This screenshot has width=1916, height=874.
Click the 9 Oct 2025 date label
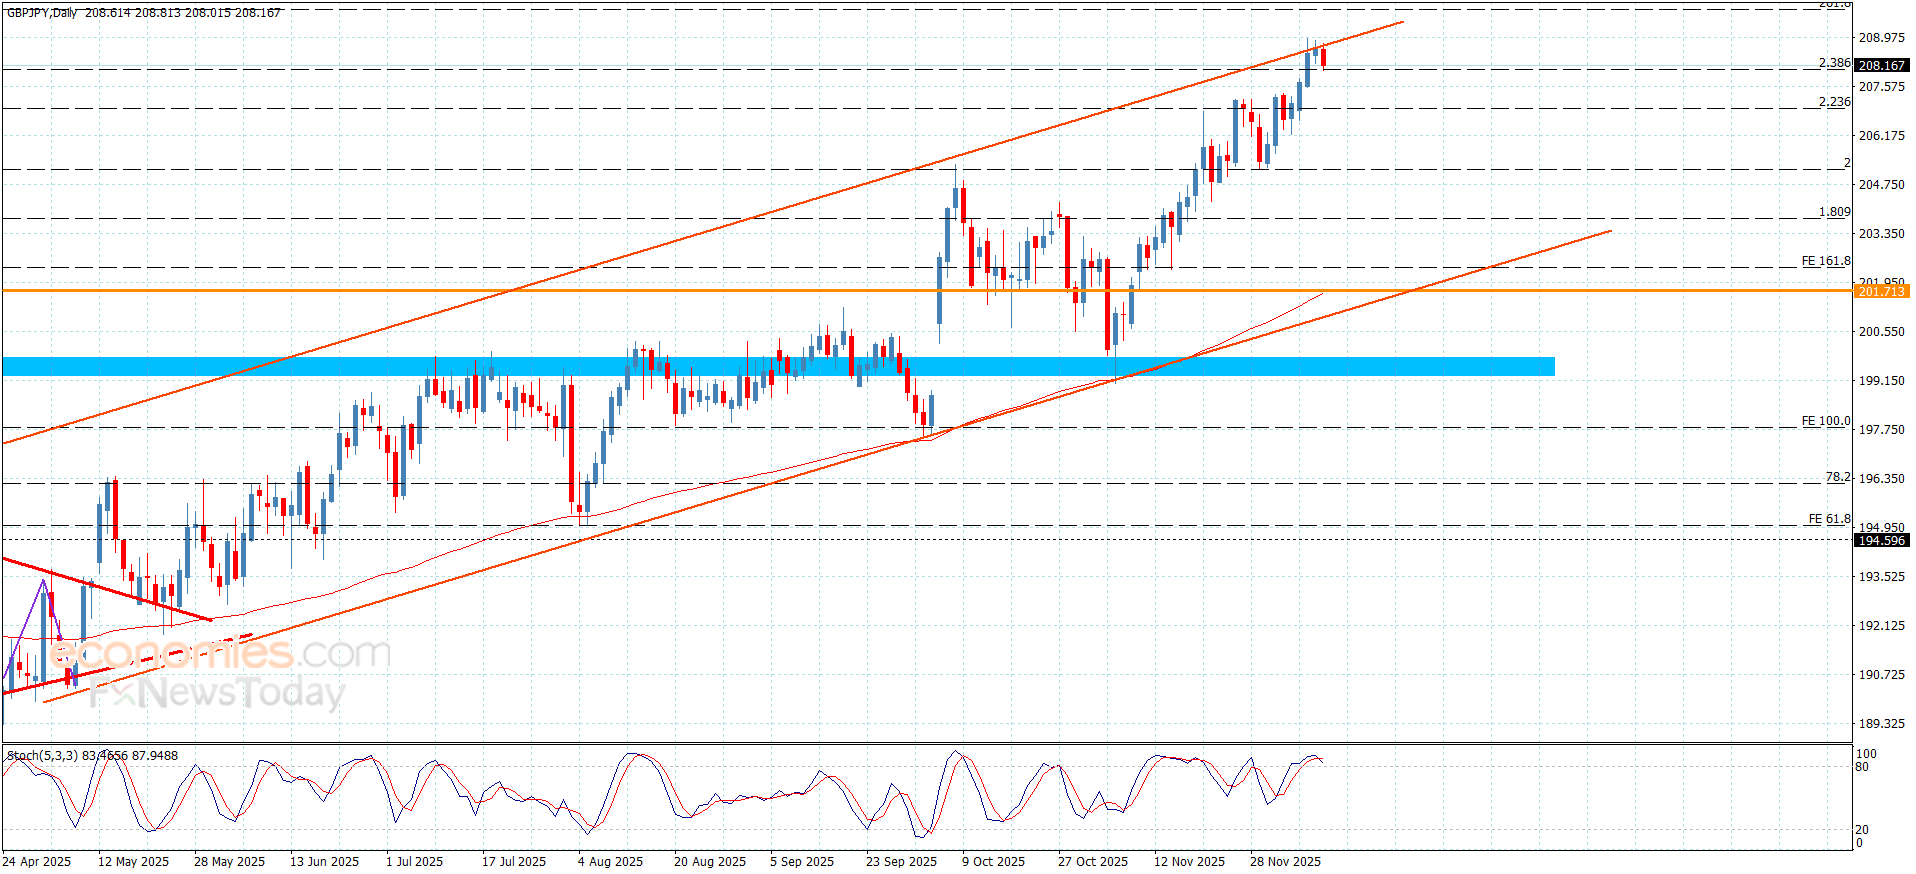pos(994,862)
